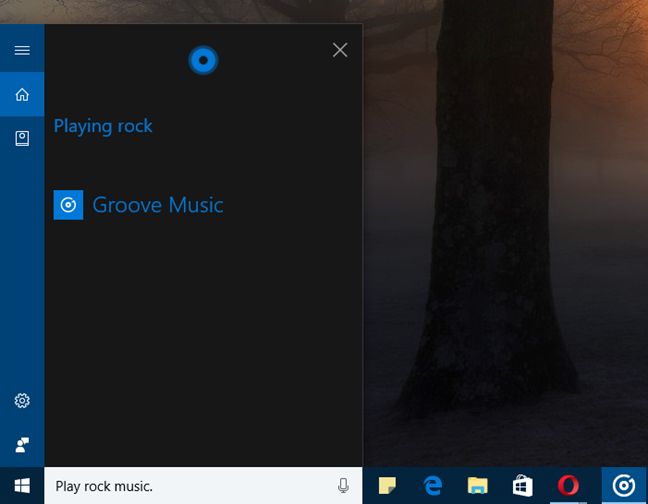
Task: Switch to Groove Music on the taskbar
Action: [624, 485]
